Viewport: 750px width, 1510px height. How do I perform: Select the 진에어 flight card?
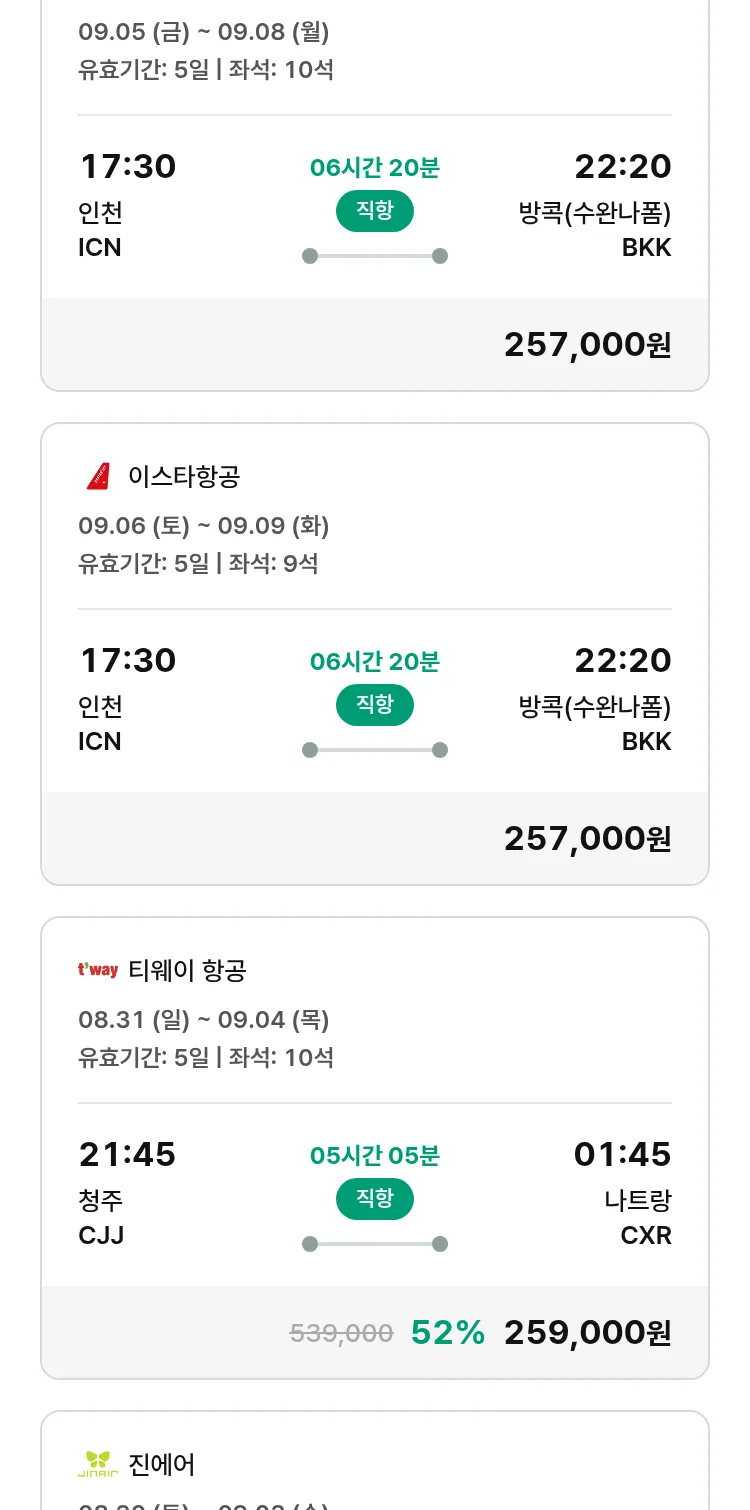tap(374, 1465)
